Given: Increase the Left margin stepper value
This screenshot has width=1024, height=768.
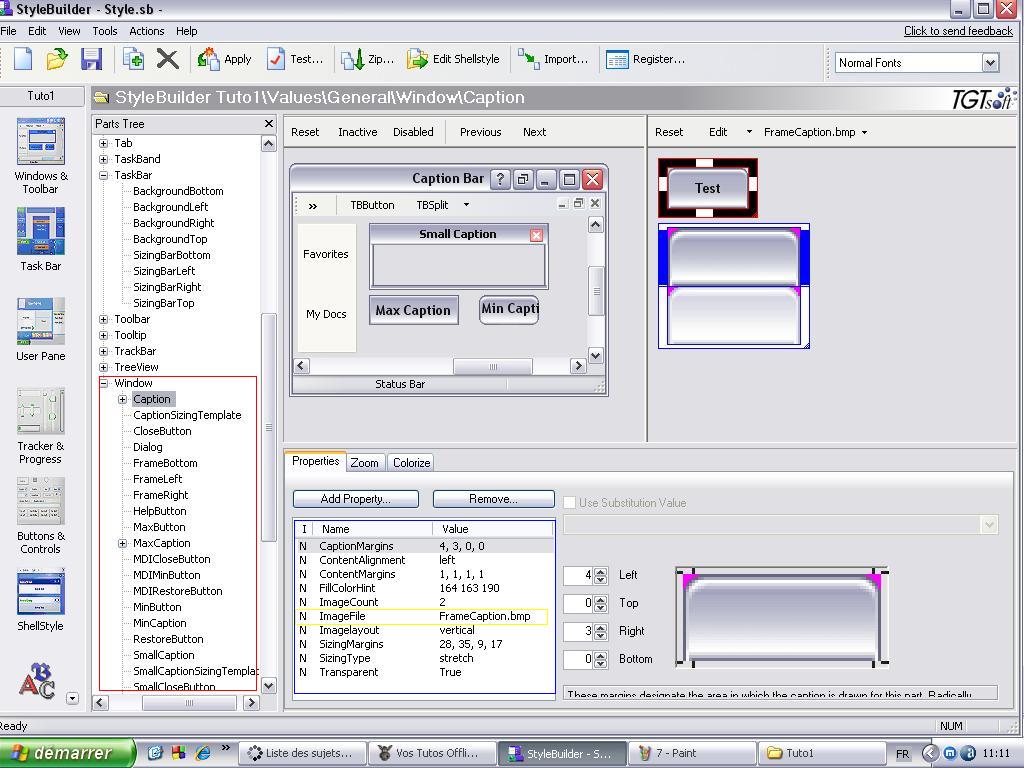Looking at the screenshot, I should pyautogui.click(x=600, y=571).
